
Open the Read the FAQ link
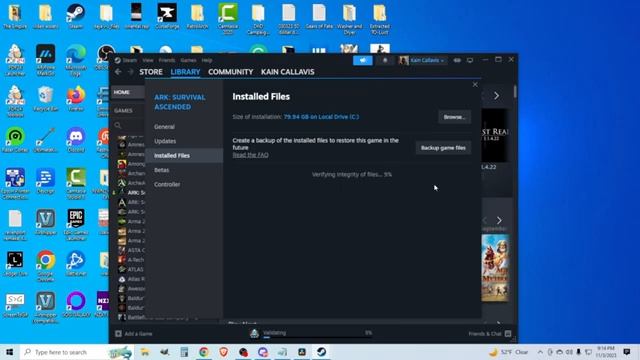pyautogui.click(x=251, y=155)
